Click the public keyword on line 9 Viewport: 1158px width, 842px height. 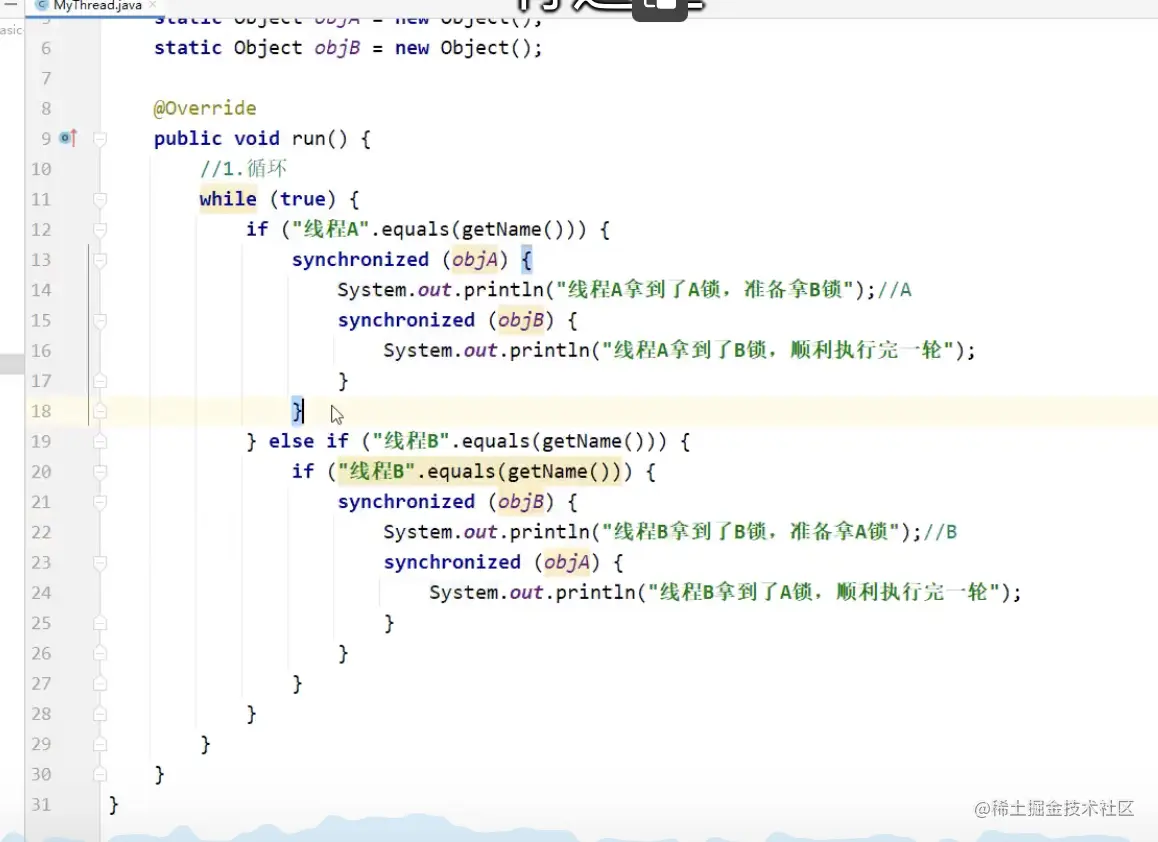coord(188,139)
